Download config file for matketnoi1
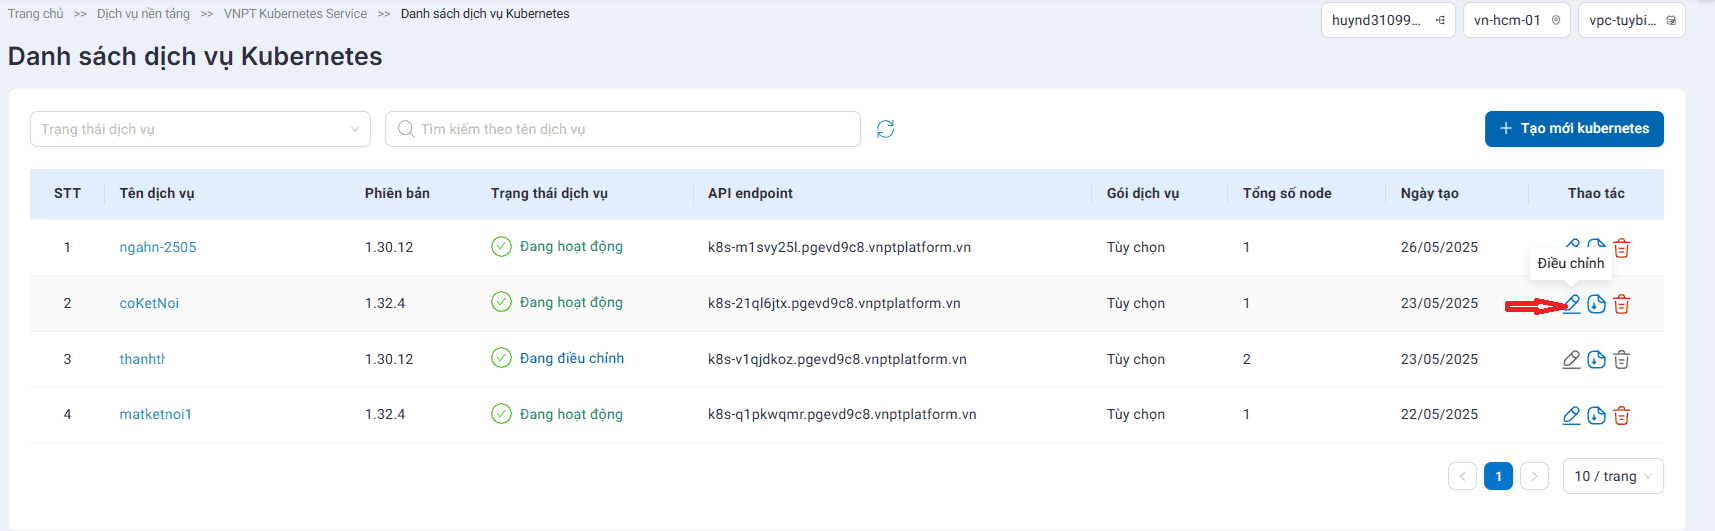This screenshot has height=531, width=1715. [1596, 415]
